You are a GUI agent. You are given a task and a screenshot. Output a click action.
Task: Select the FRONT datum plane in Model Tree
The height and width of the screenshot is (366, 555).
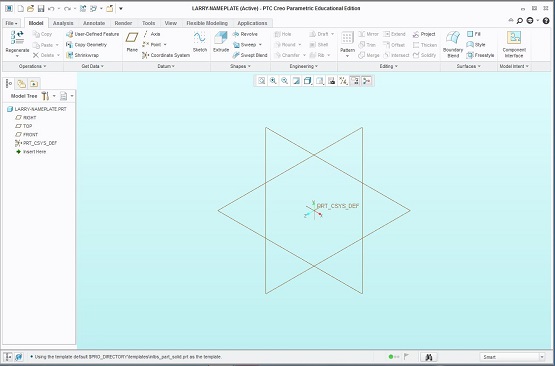coord(27,135)
